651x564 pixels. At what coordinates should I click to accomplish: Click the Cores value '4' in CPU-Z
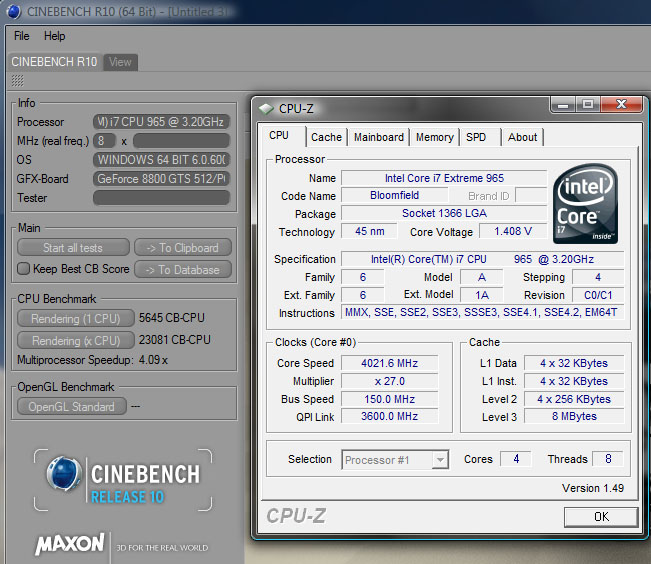[516, 459]
